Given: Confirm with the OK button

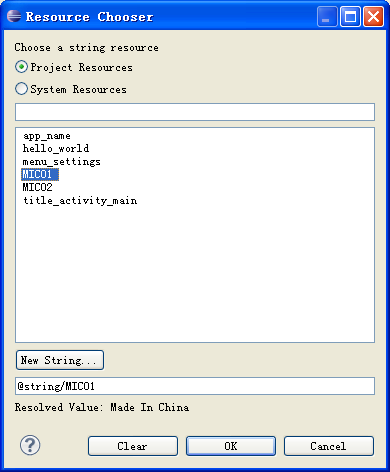Looking at the screenshot, I should 231,446.
